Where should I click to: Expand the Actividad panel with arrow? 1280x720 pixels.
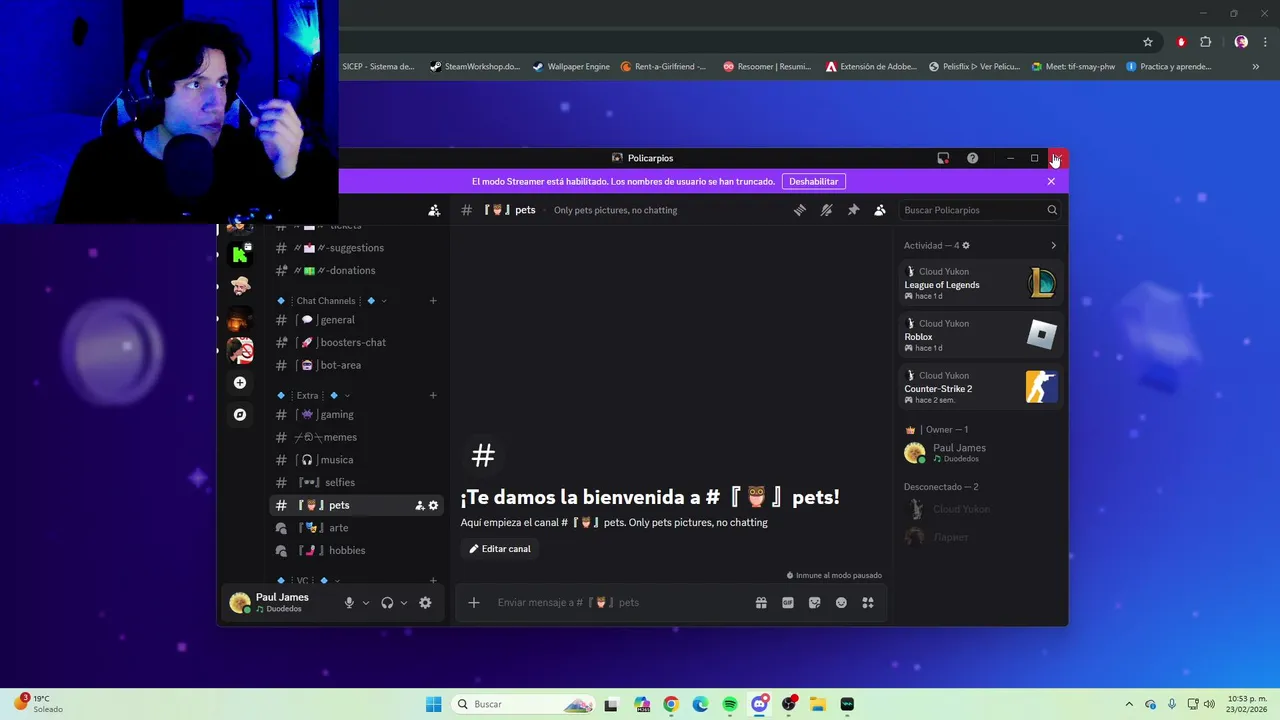tap(1053, 246)
